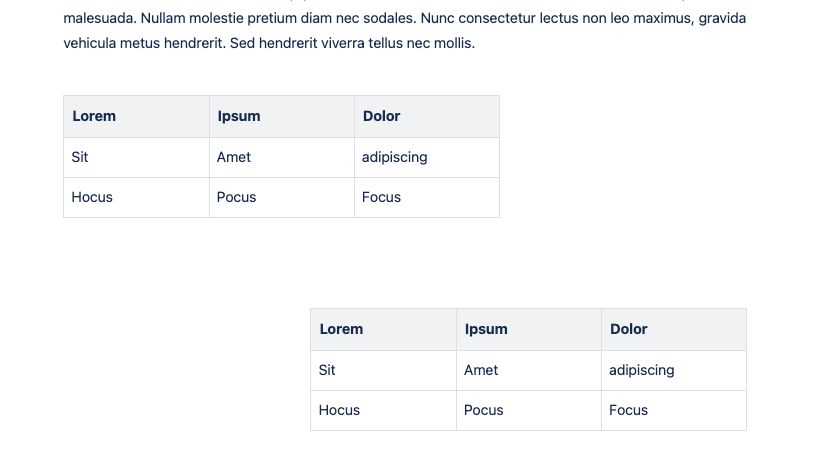Click the Amet cell in the upper table
Screen dimensions: 831x467
234,157
